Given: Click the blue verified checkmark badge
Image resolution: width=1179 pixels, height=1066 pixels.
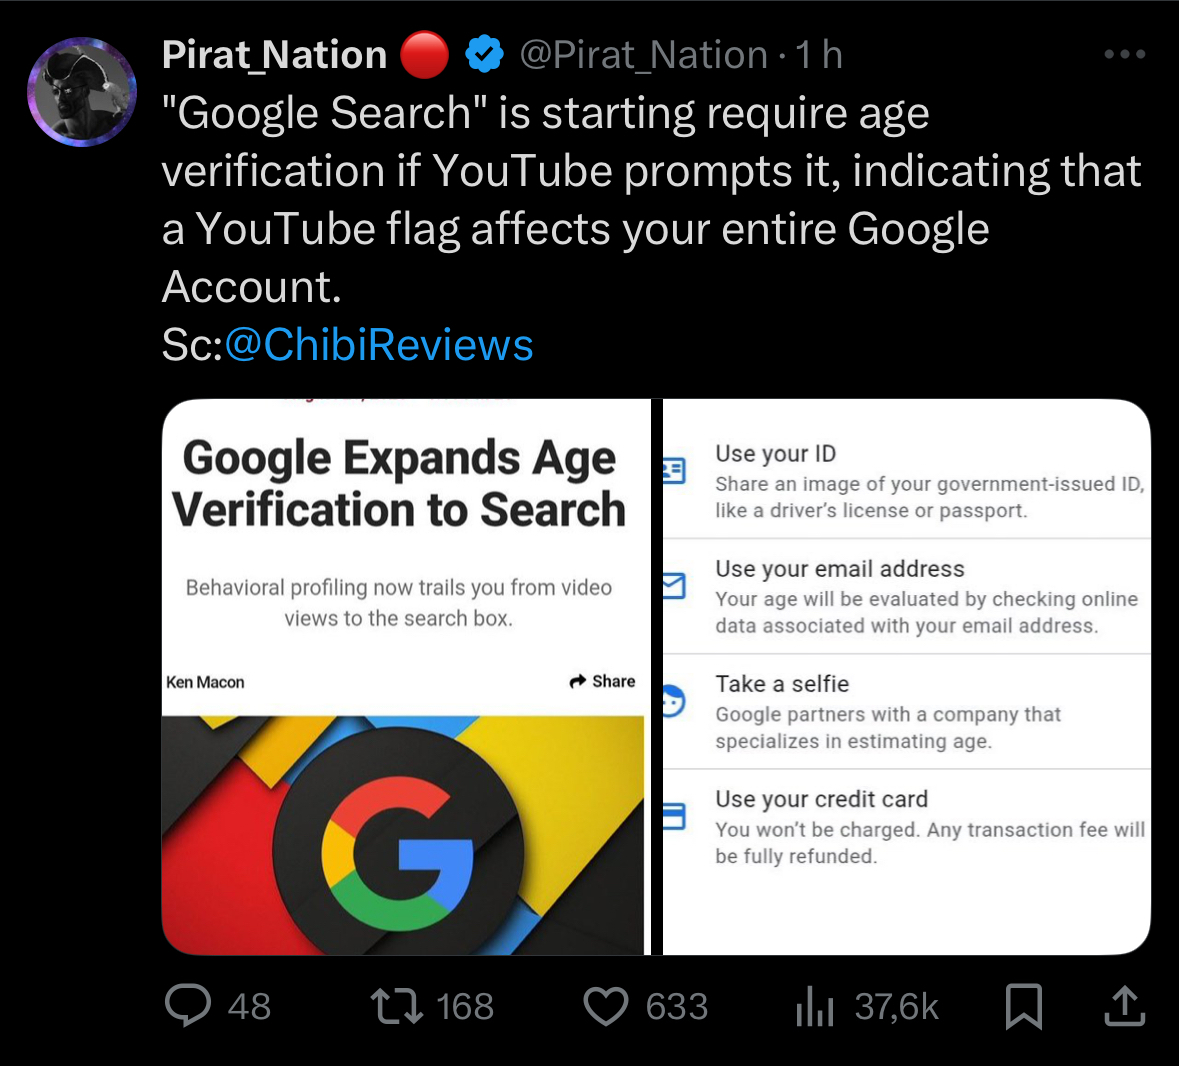Looking at the screenshot, I should coord(484,54).
